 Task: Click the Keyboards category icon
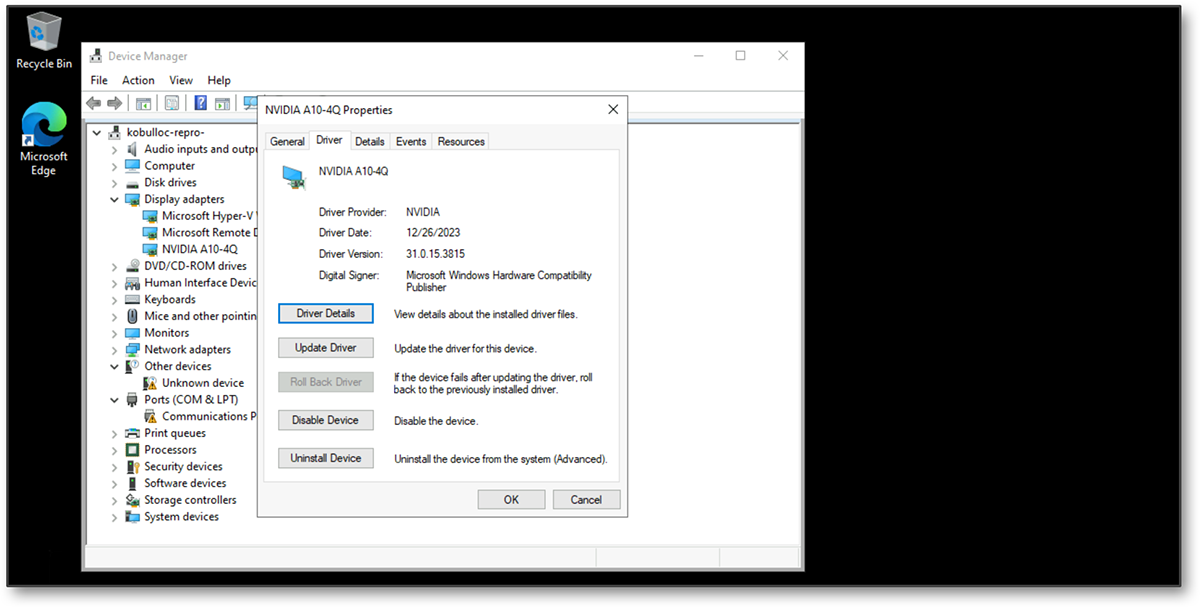133,300
